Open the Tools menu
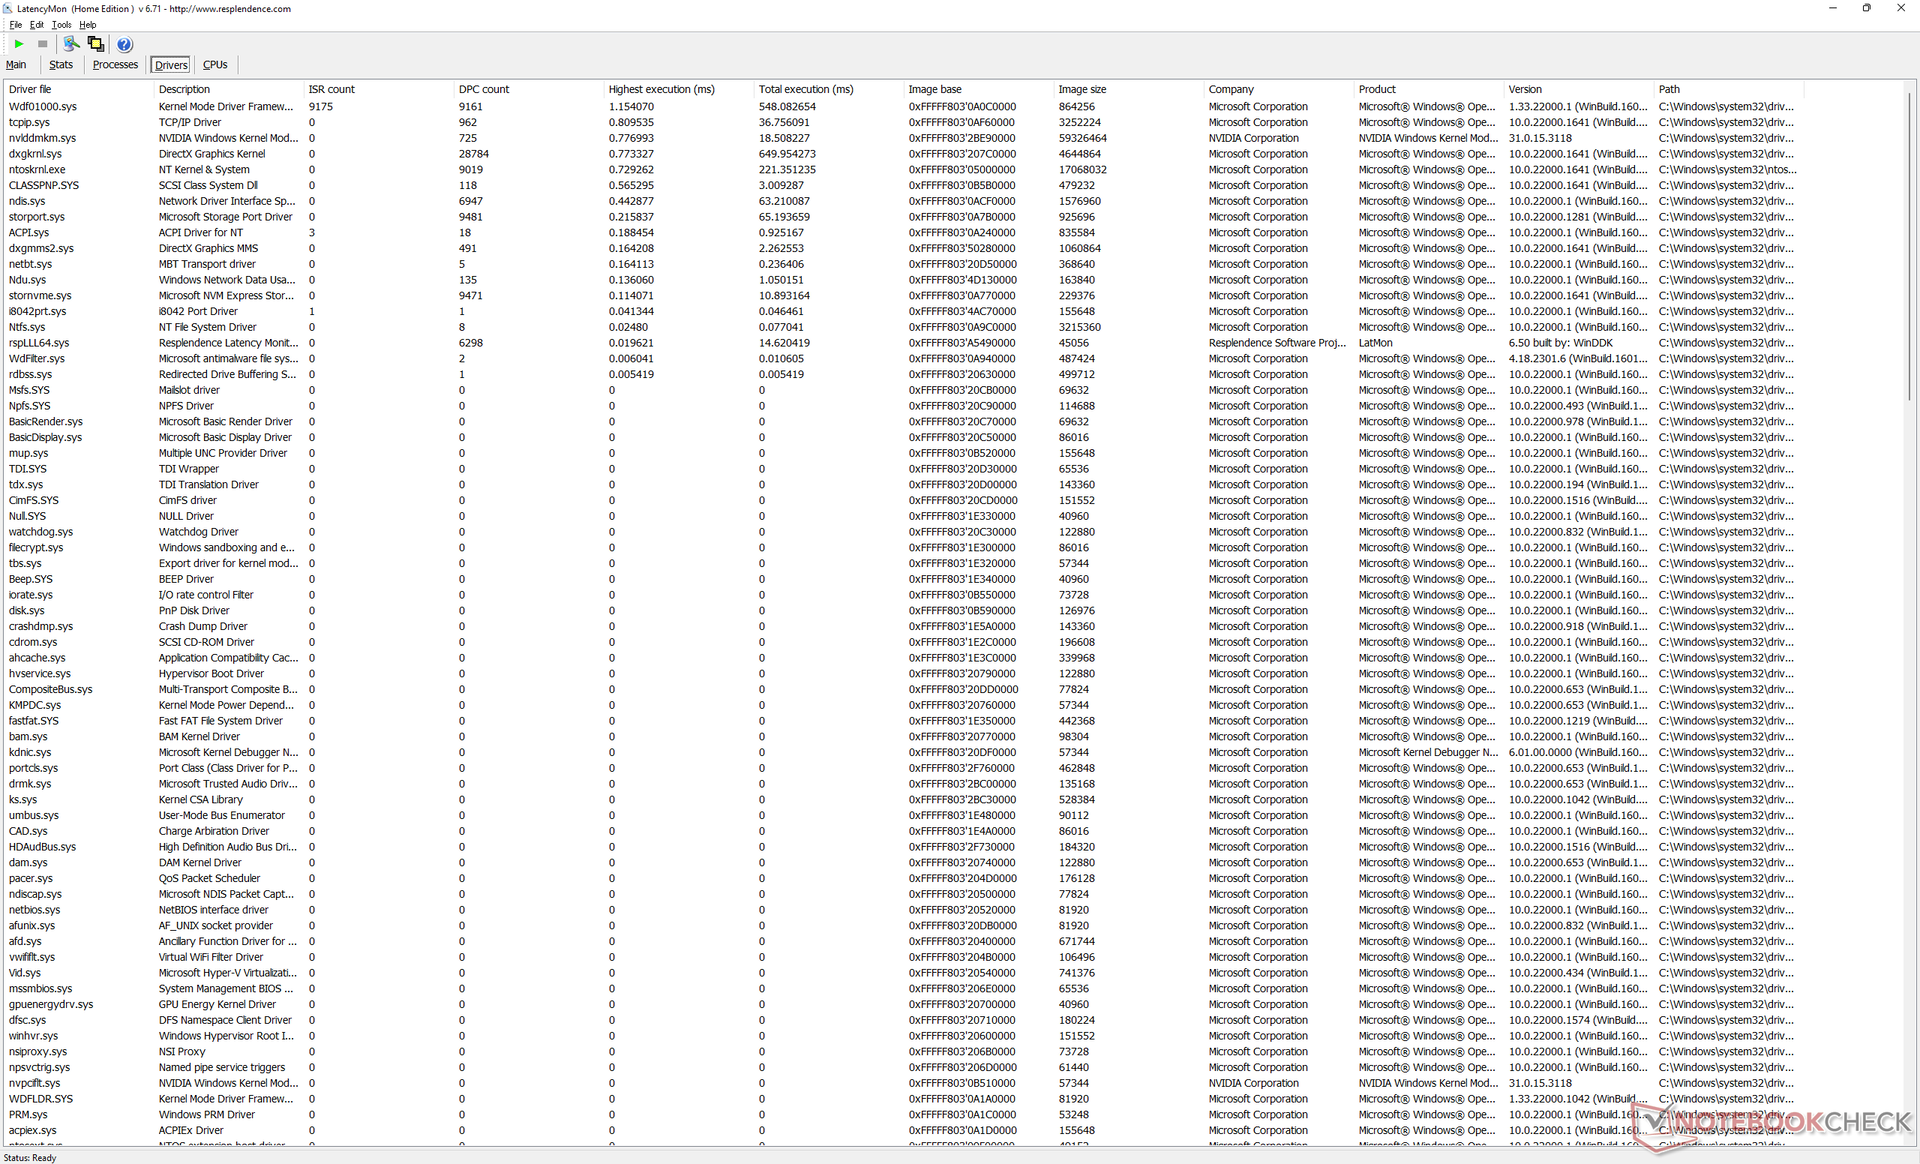 [62, 25]
